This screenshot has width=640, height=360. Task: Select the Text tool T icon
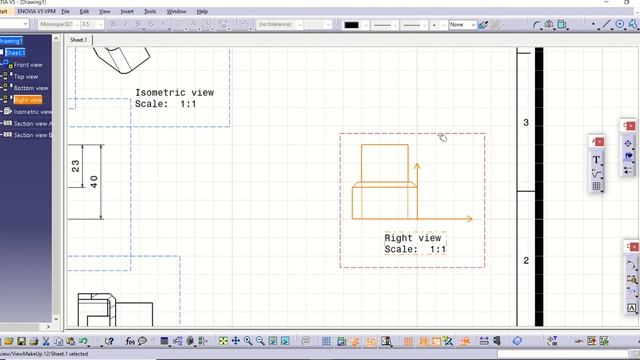pos(596,160)
